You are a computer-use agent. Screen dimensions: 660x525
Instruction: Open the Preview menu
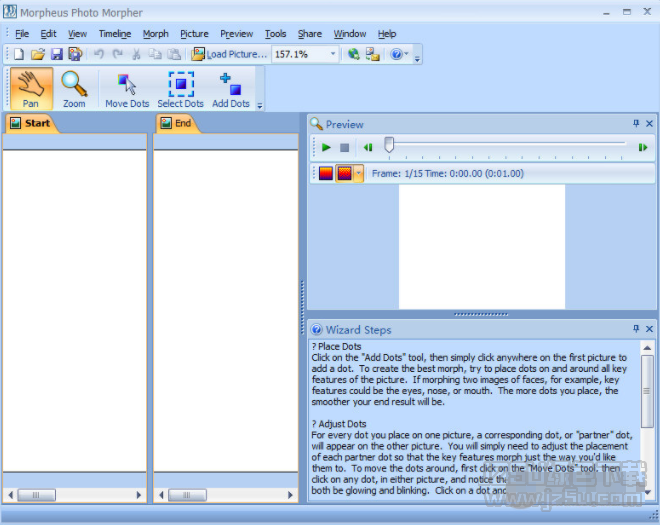(x=237, y=34)
